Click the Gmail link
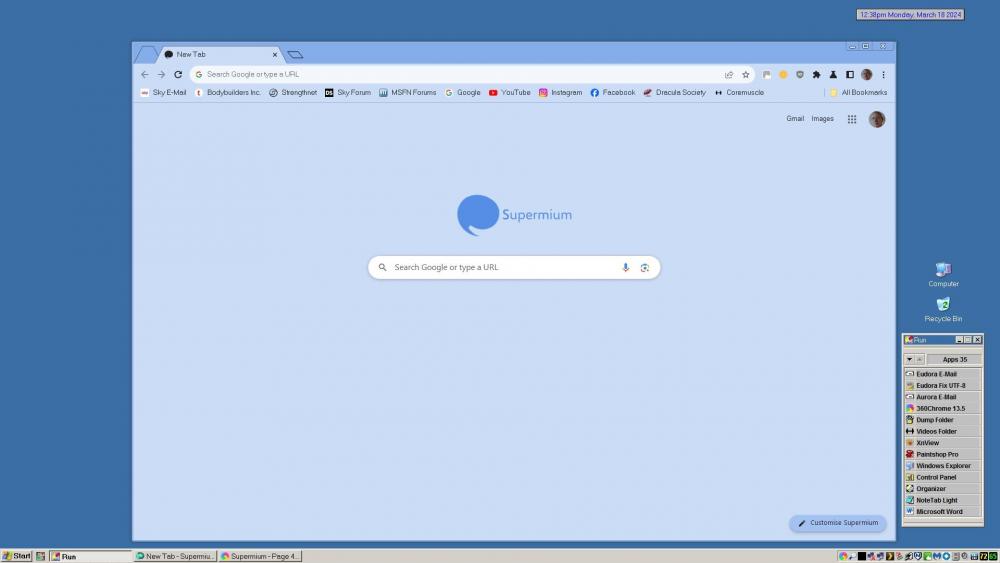The height and width of the screenshot is (563, 1000). [x=795, y=119]
